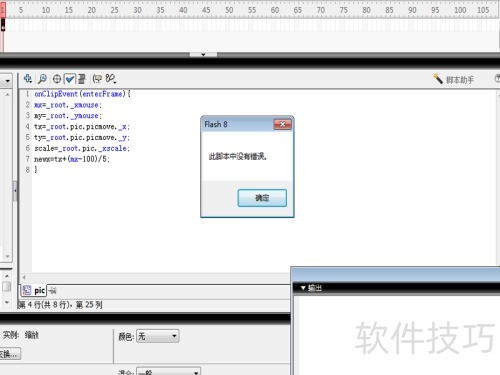
Task: Collapse the 输出 output panel
Action: click(303, 288)
